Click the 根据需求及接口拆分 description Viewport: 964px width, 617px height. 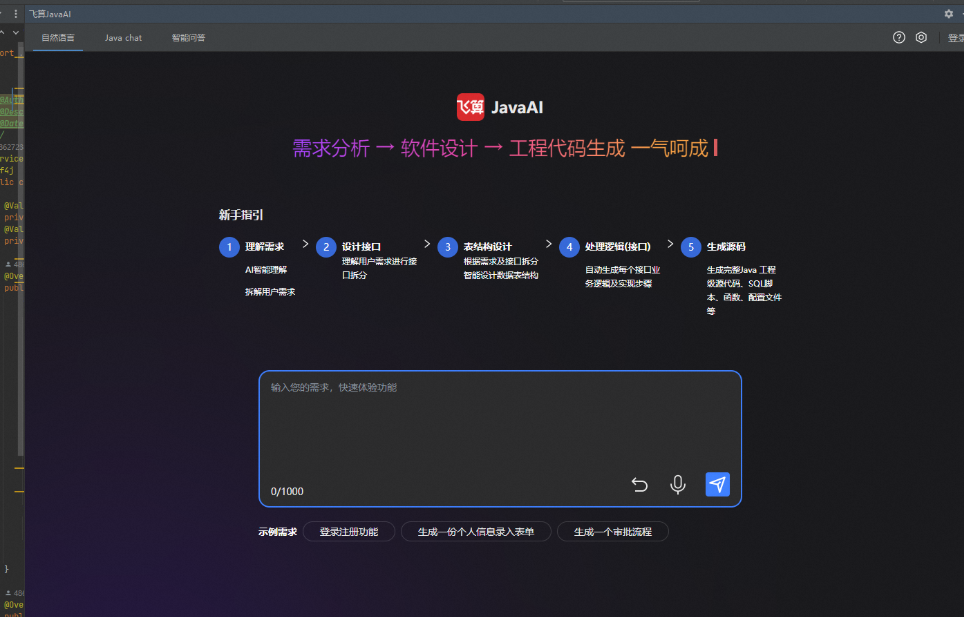click(501, 261)
